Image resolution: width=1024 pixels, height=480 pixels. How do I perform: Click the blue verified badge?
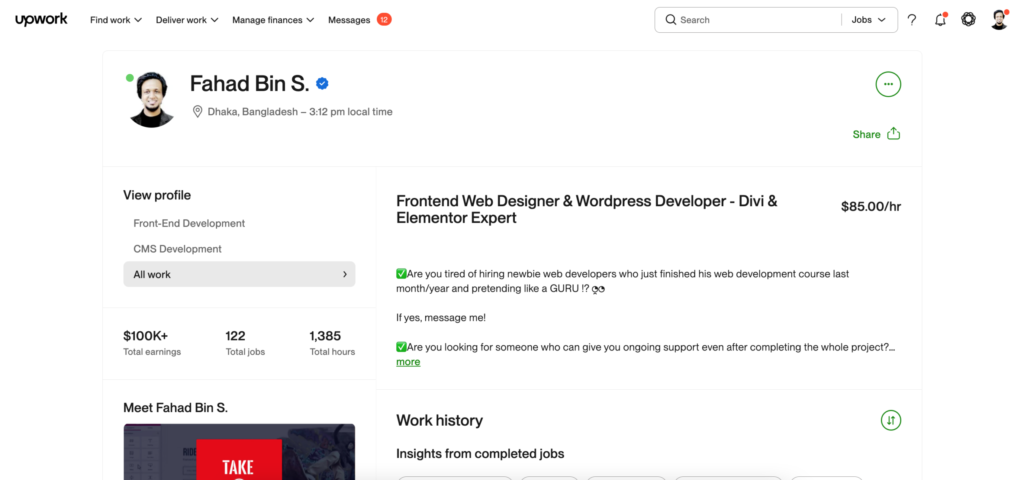(323, 84)
